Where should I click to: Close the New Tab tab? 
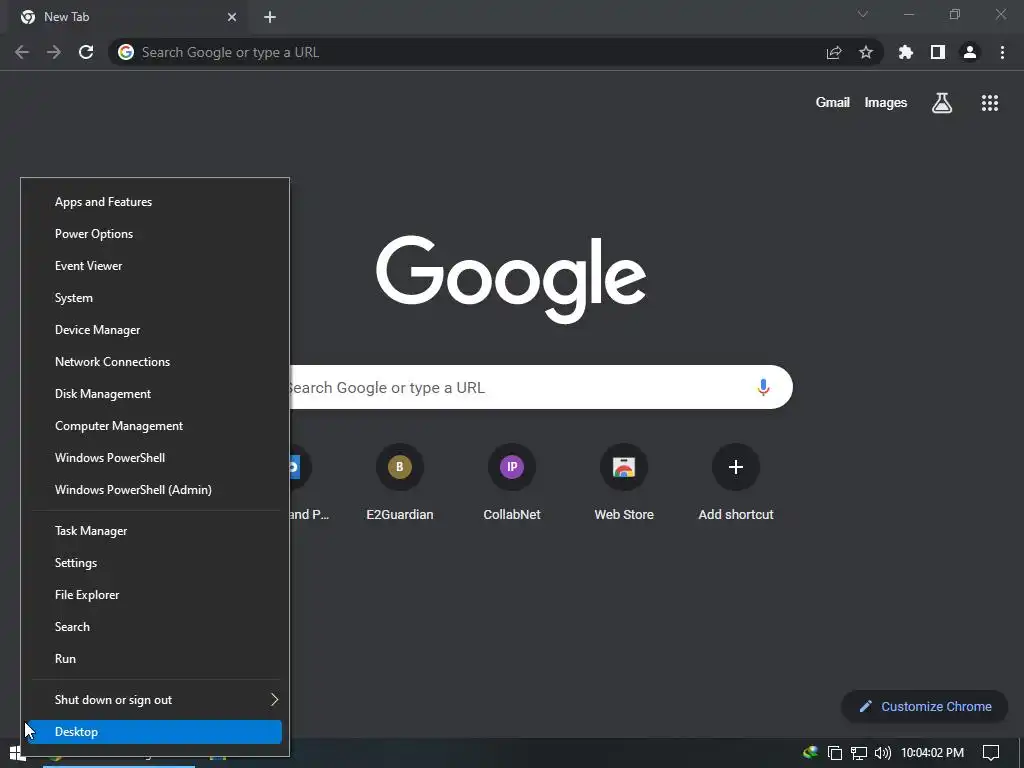click(232, 17)
